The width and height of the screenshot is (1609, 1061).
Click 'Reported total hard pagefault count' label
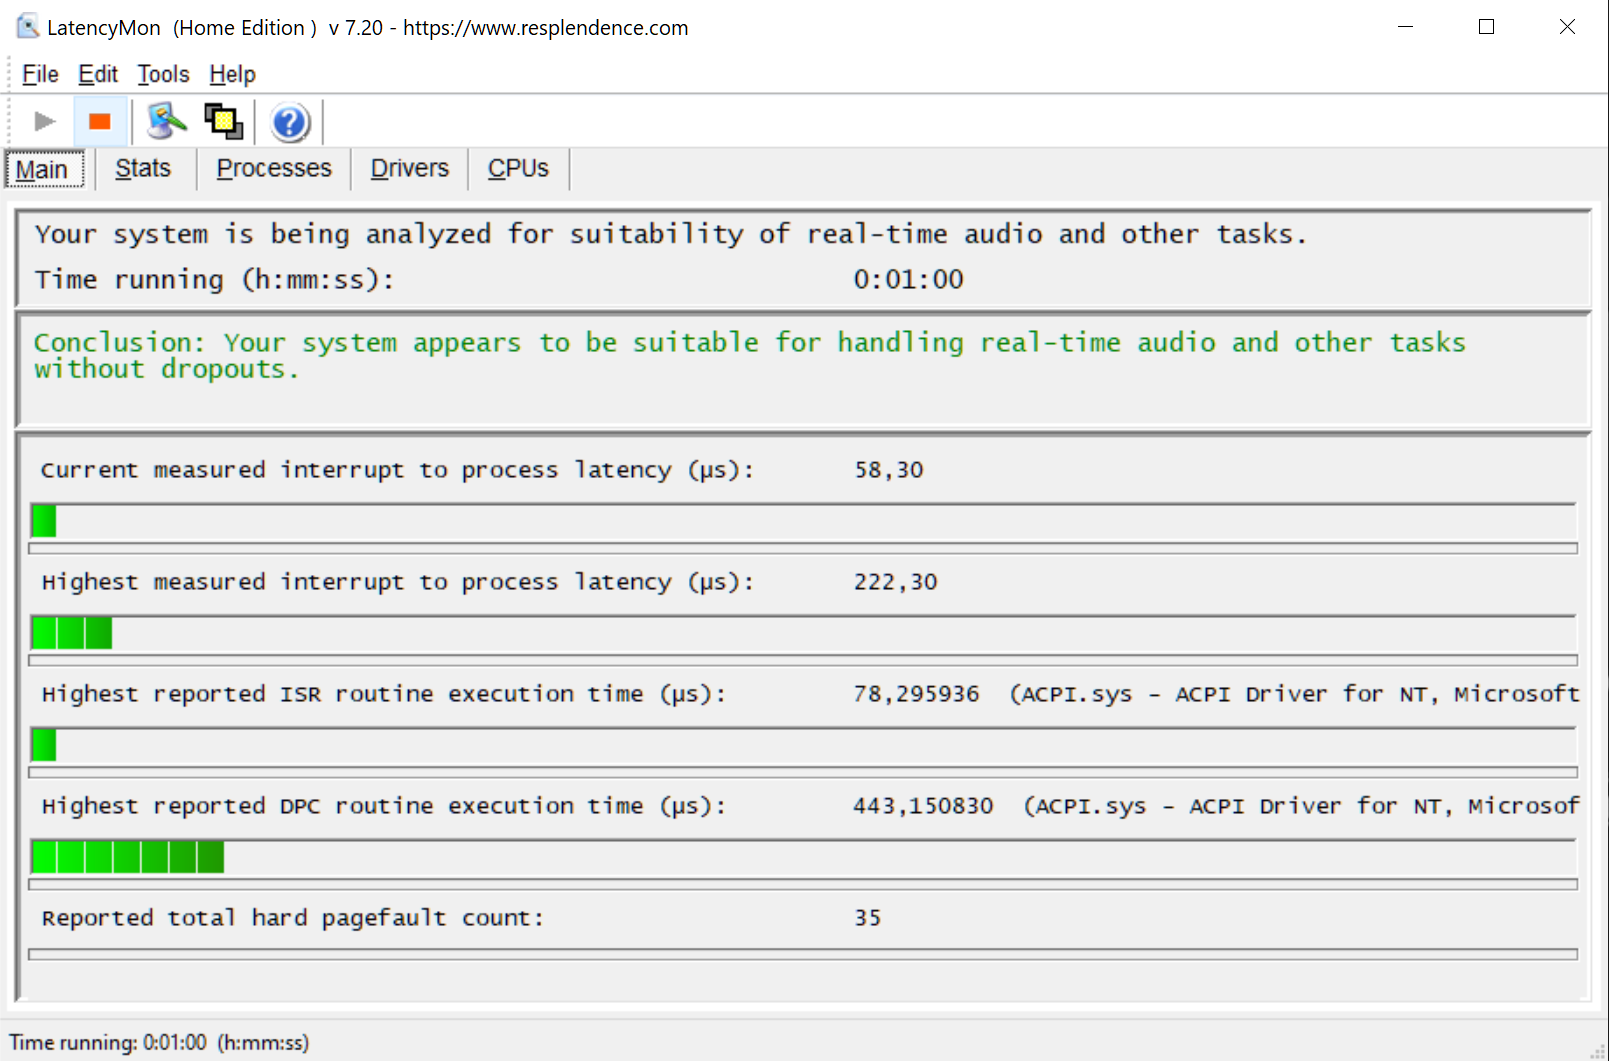click(292, 918)
